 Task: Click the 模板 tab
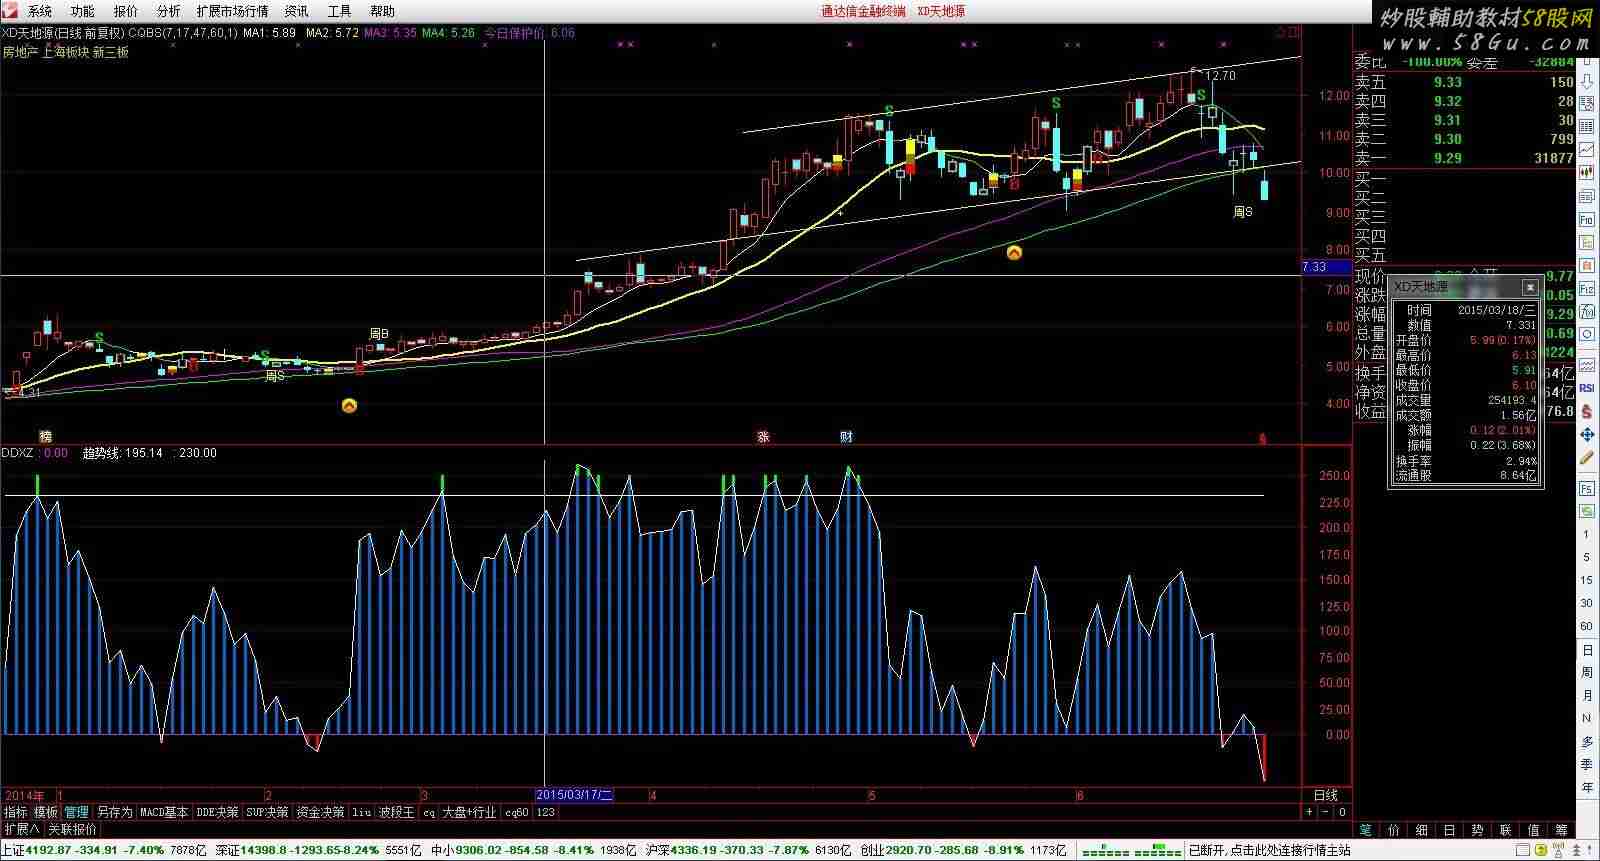pos(46,812)
